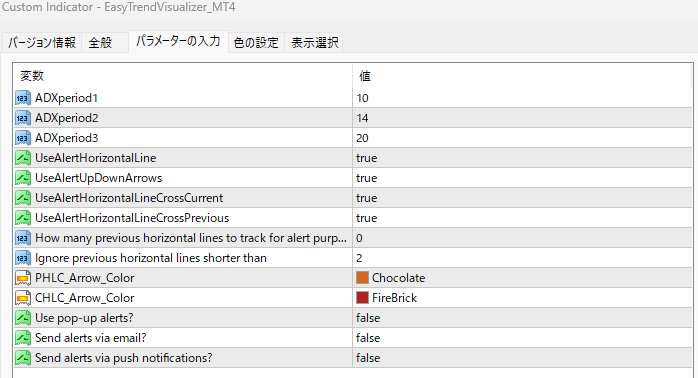Viewport: 698px width, 378px height.
Task: Open the true value of UseAlertHorizontalLineCrossPrevious
Action: coord(523,218)
